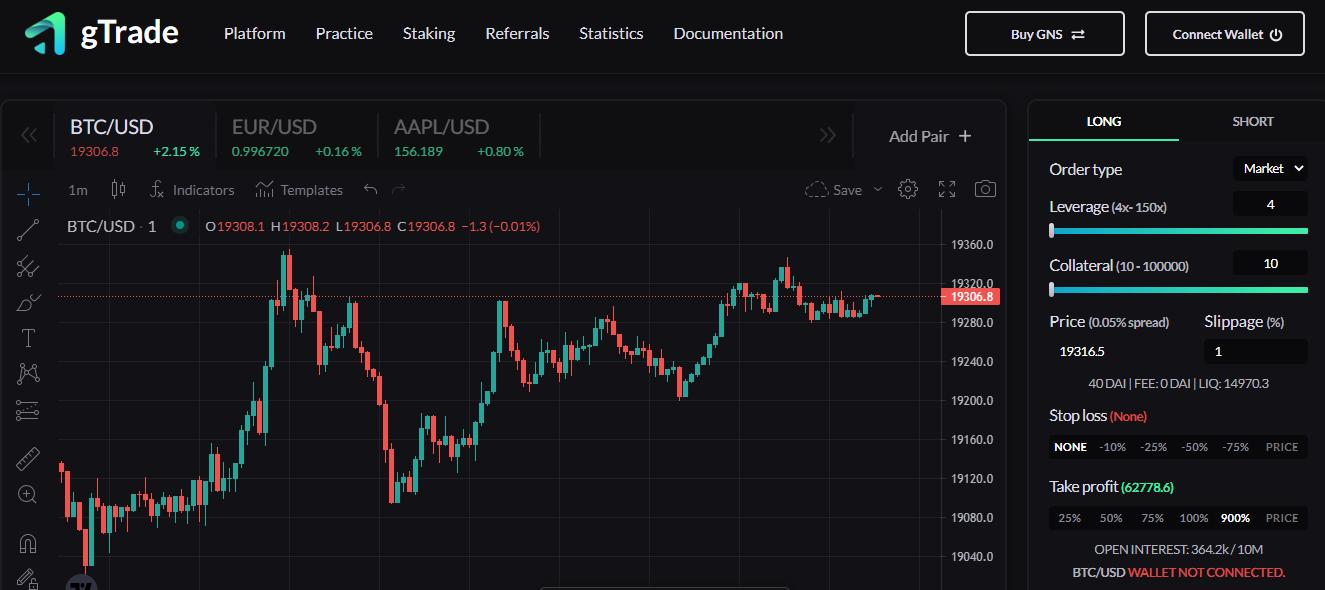This screenshot has height=590, width=1325.
Task: Choose the -25% stop loss option
Action: [x=1154, y=447]
